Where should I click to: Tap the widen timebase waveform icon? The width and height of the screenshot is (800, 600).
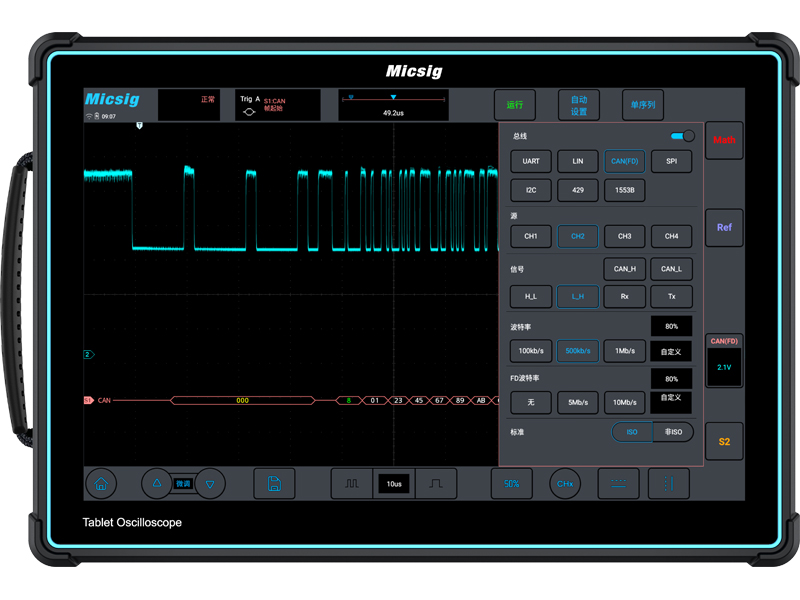point(352,483)
